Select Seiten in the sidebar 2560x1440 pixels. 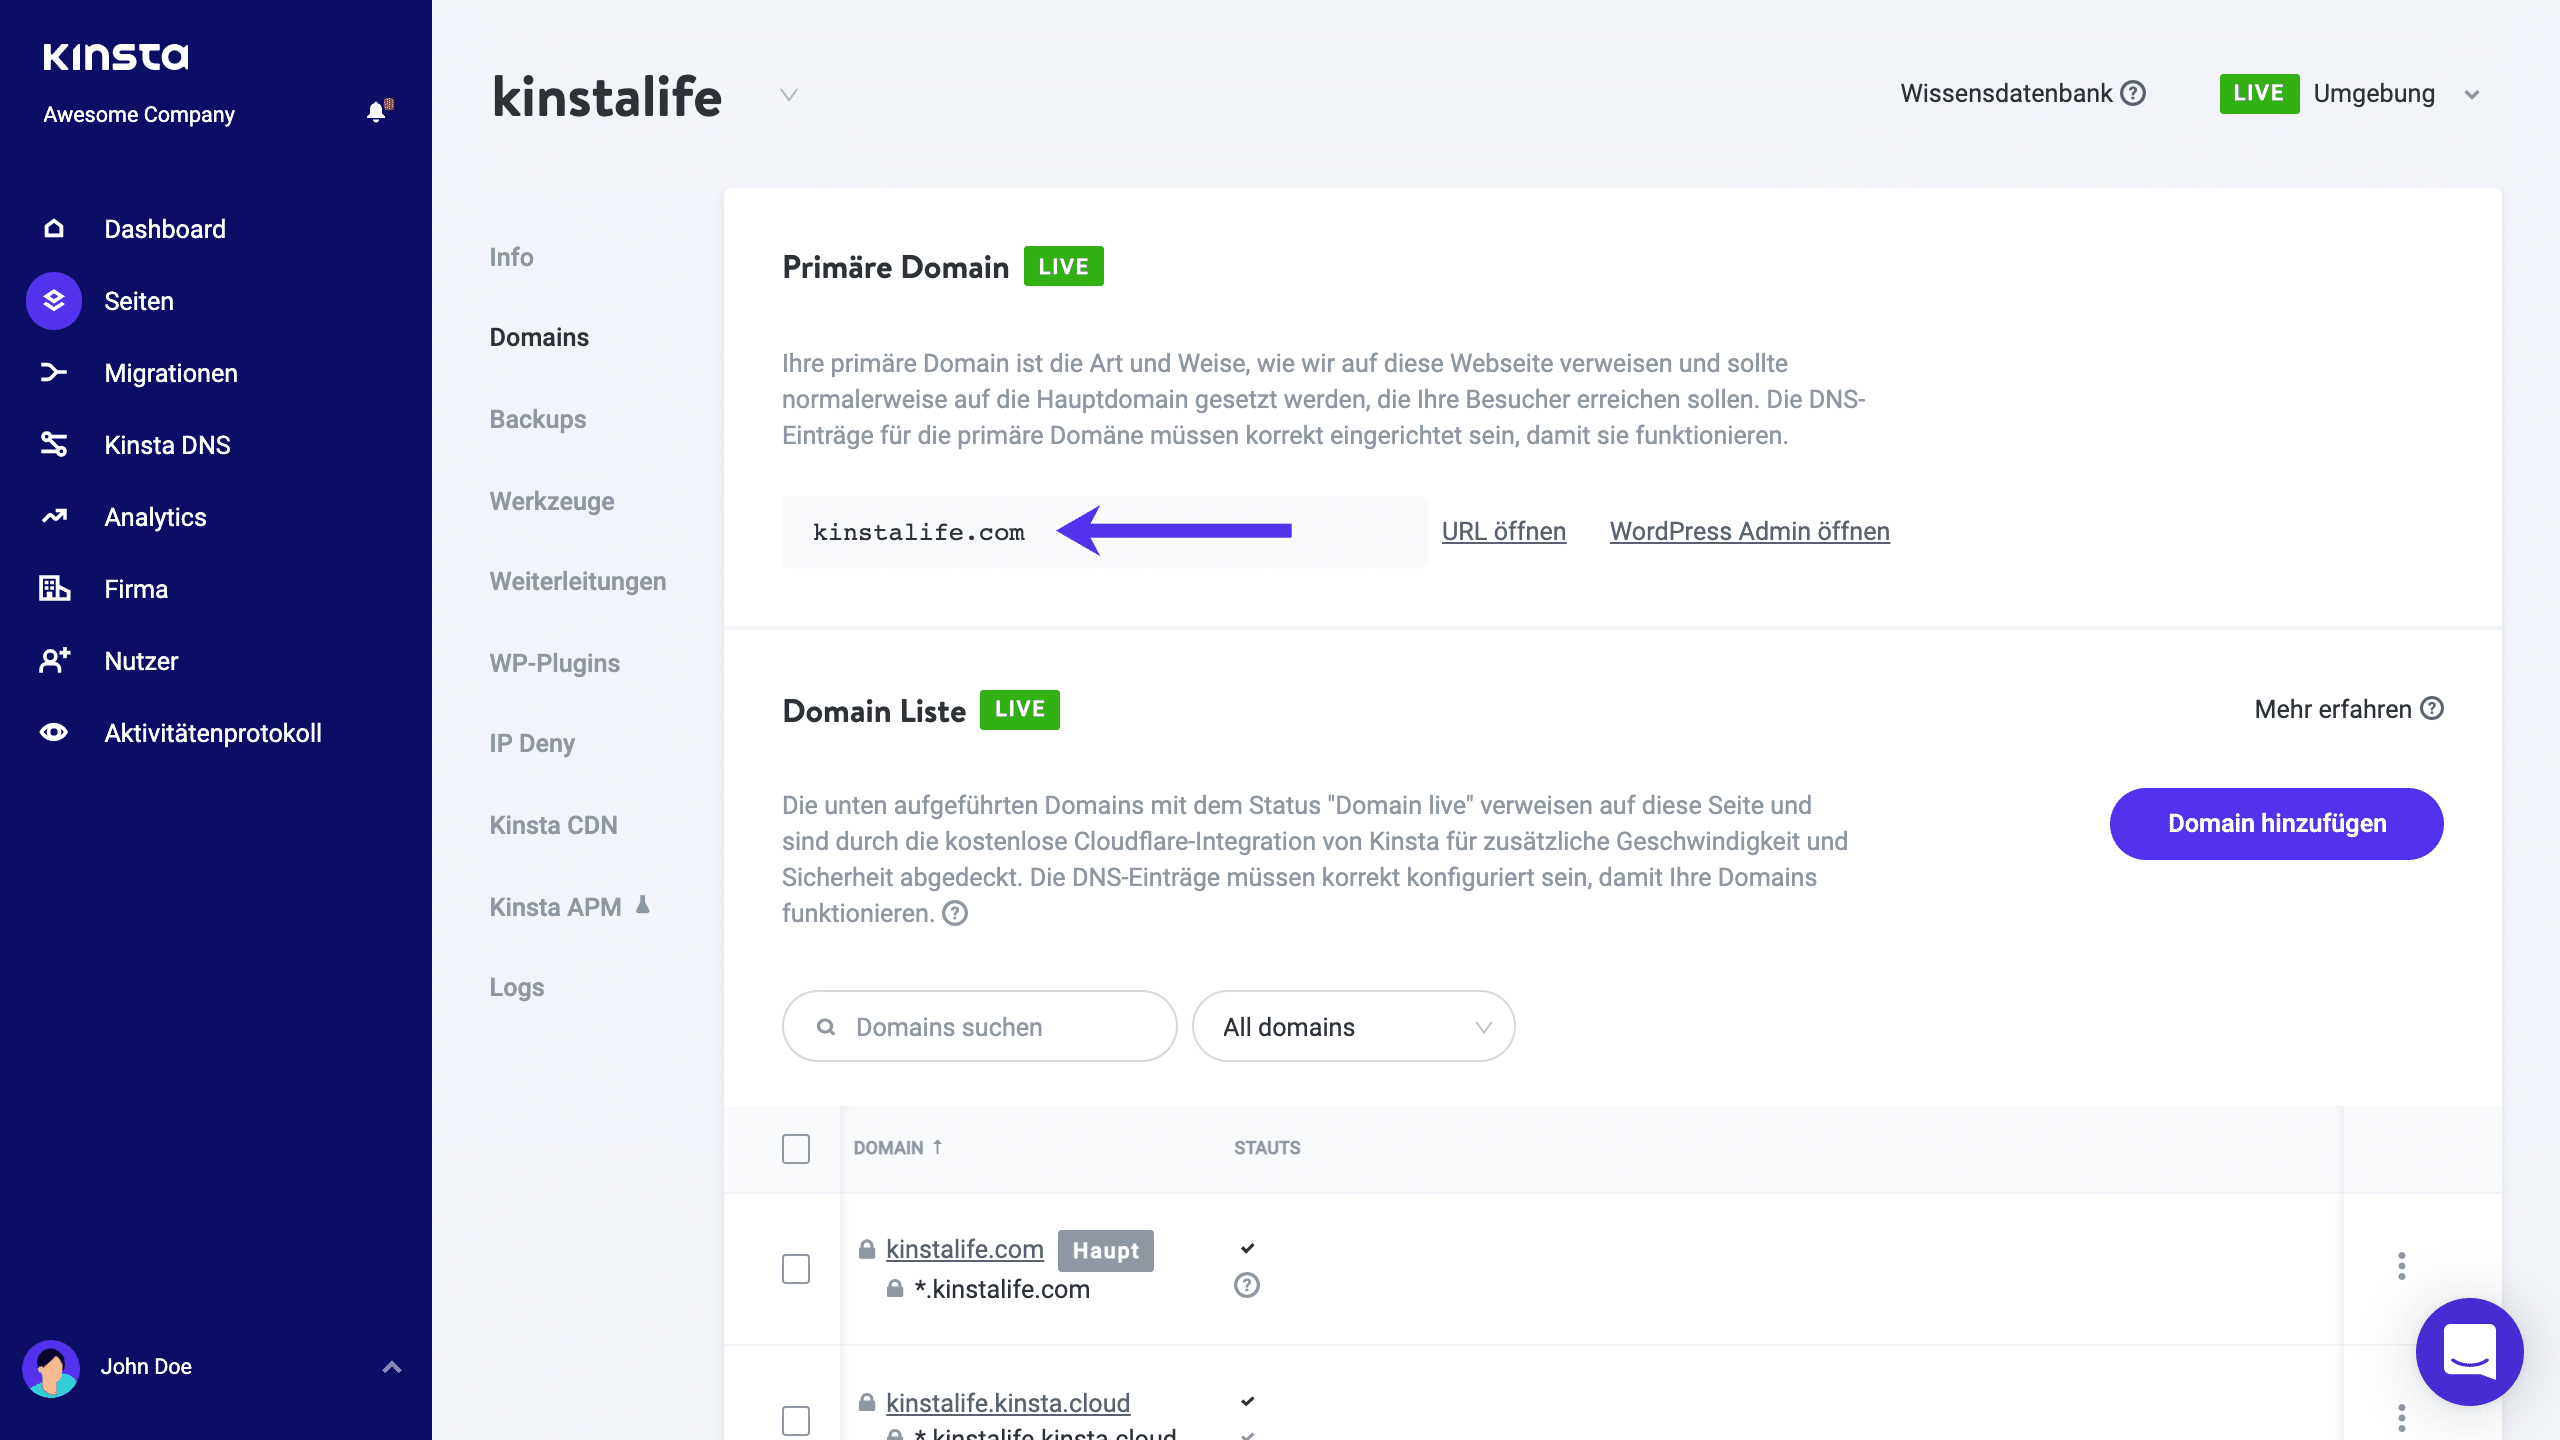(140, 300)
